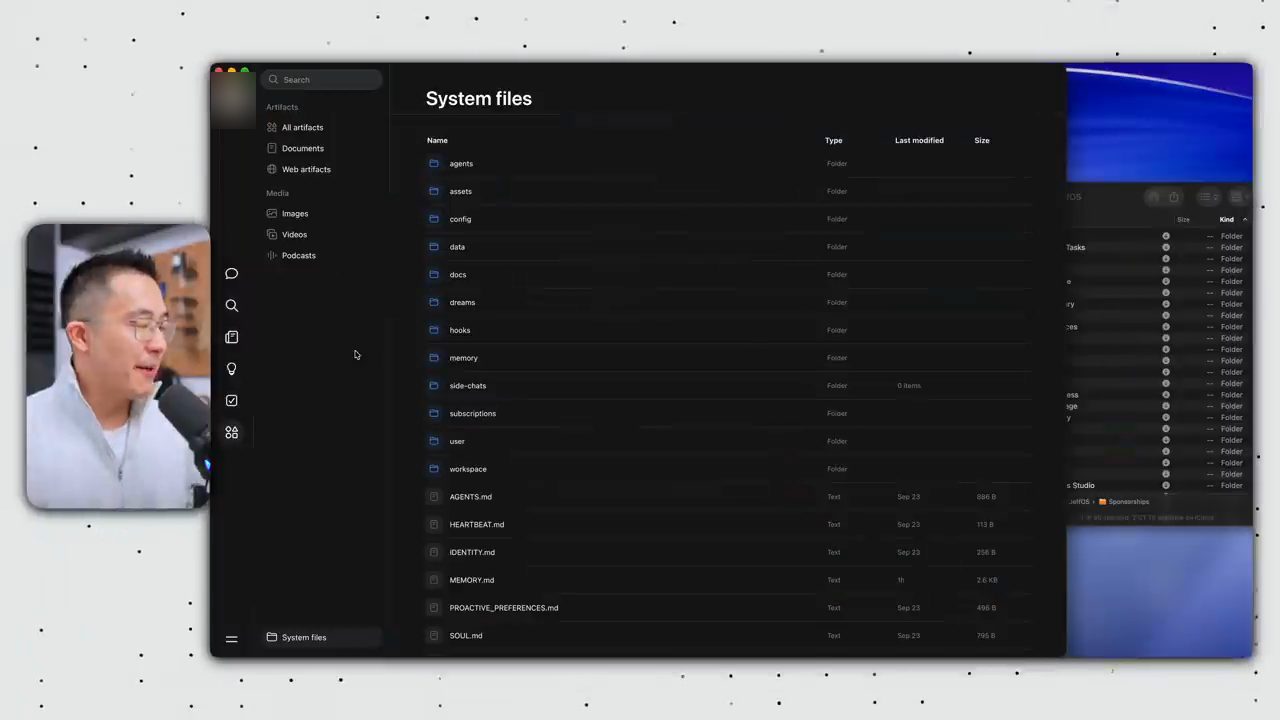
Task: Open the list view dropdown in the Finder toolbar
Action: [x=1209, y=197]
